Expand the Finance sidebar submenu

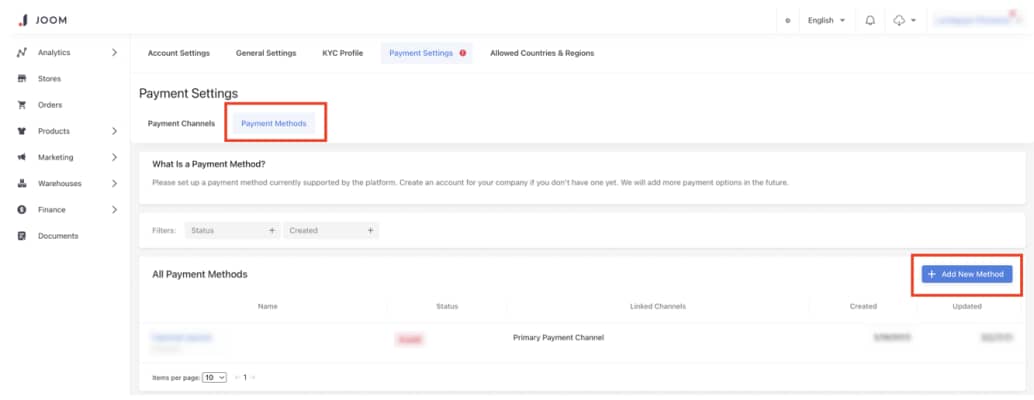pos(114,210)
